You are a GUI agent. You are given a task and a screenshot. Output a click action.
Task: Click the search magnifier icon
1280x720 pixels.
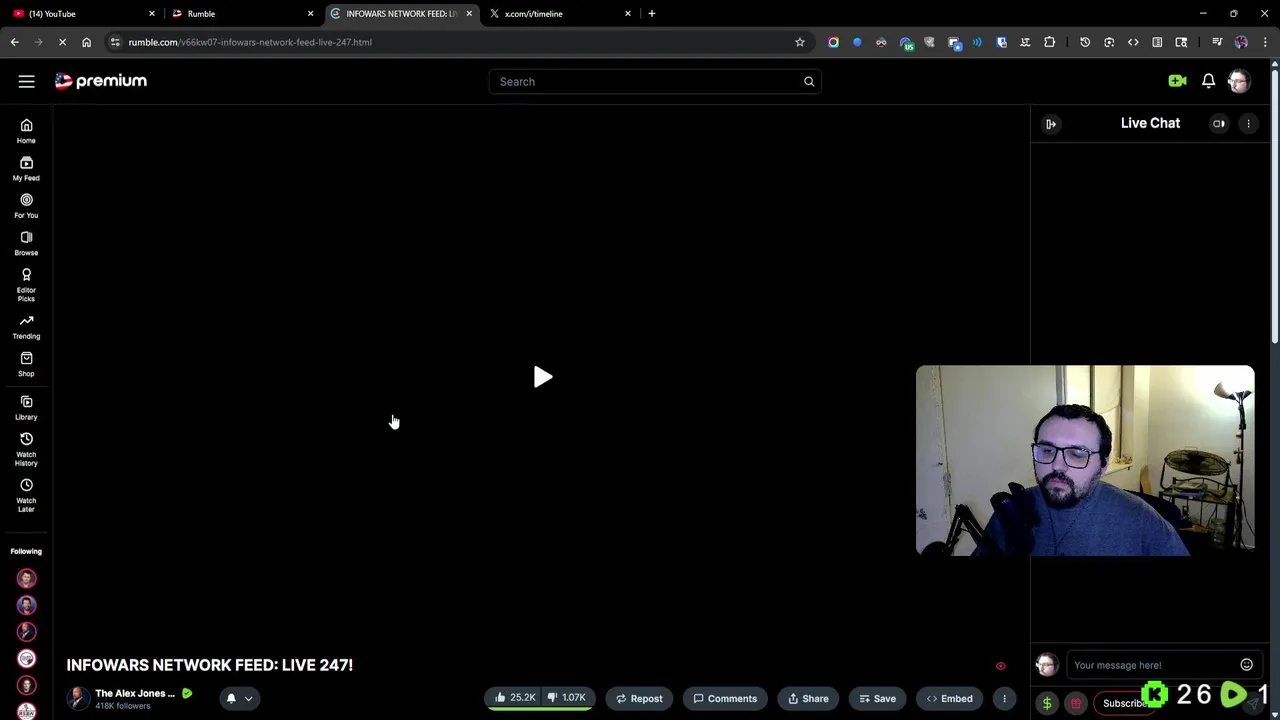809,81
